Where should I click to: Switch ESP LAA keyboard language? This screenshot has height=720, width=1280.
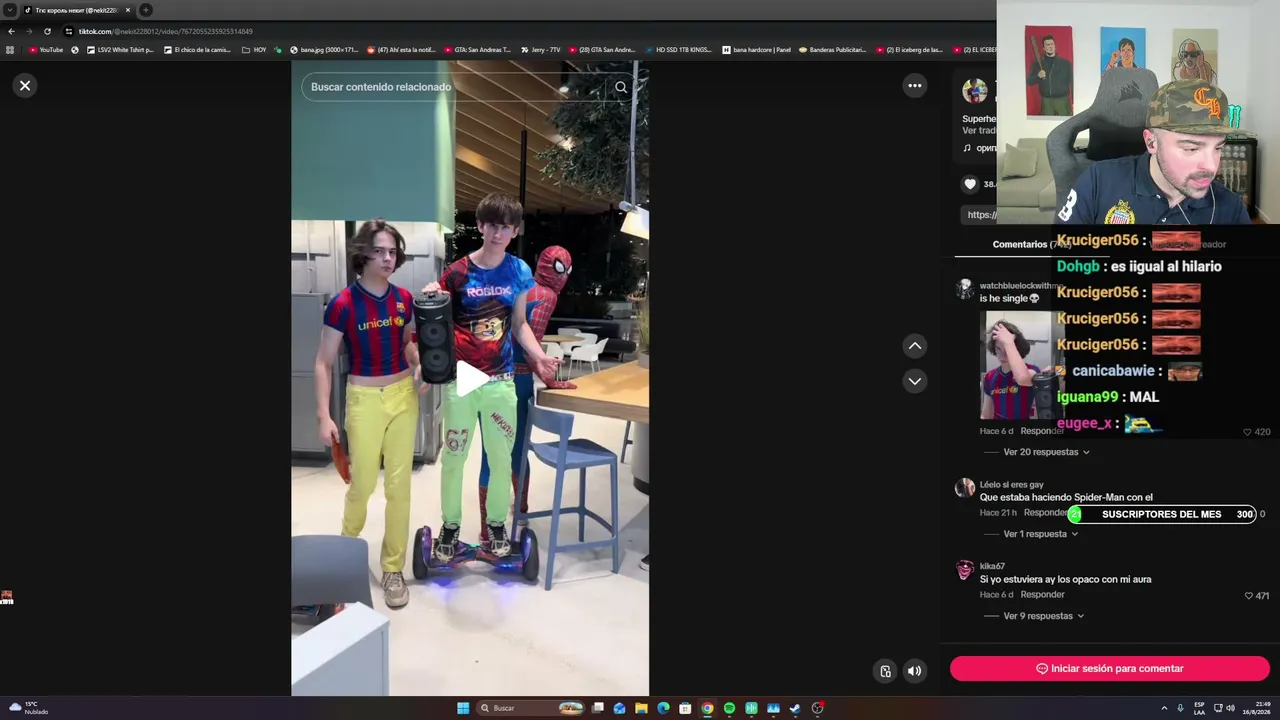pos(1199,708)
